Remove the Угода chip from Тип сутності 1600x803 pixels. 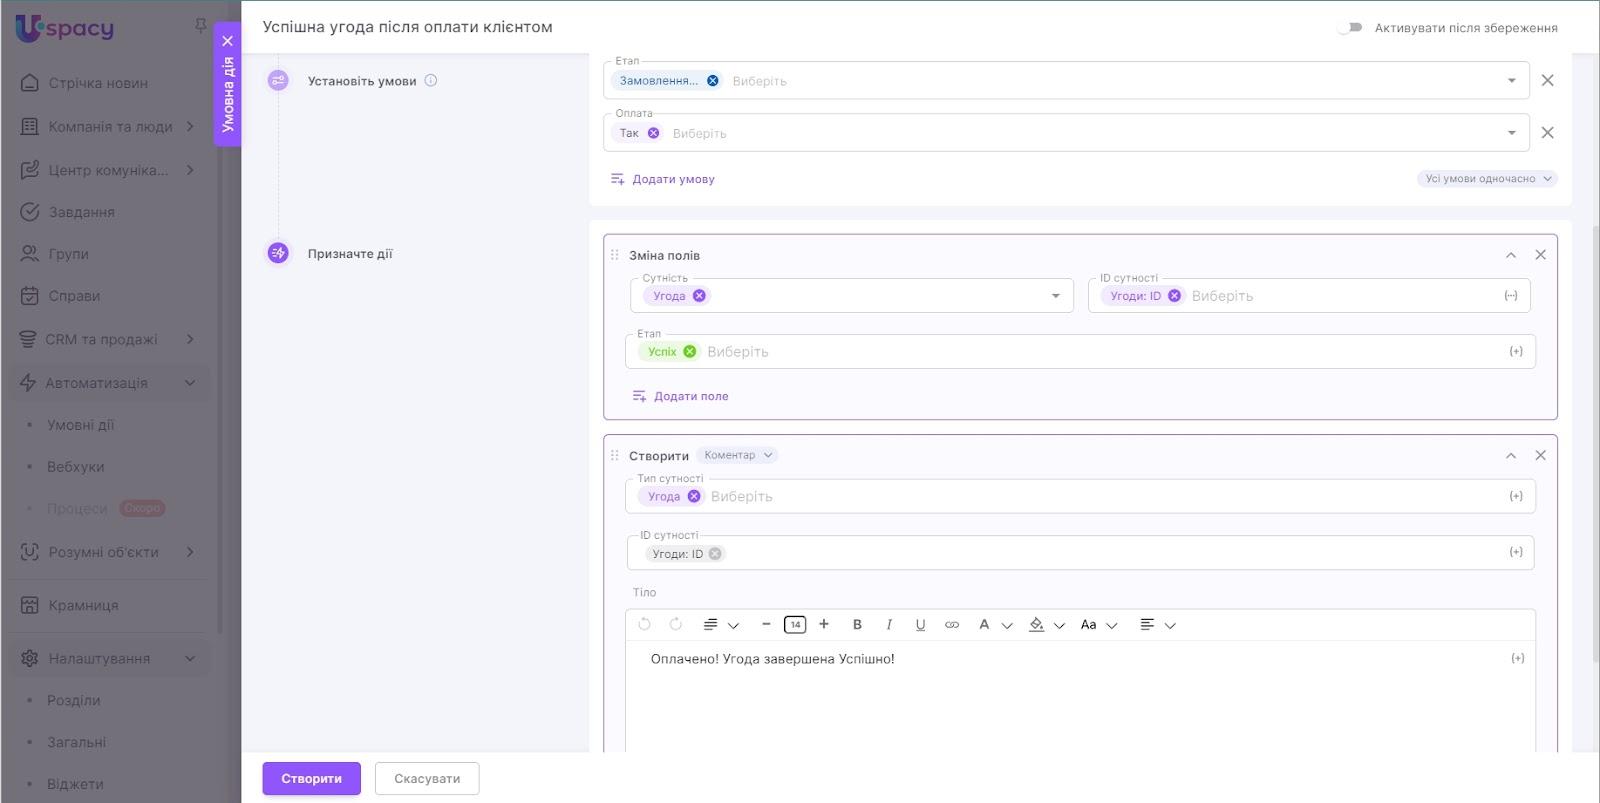click(x=694, y=496)
